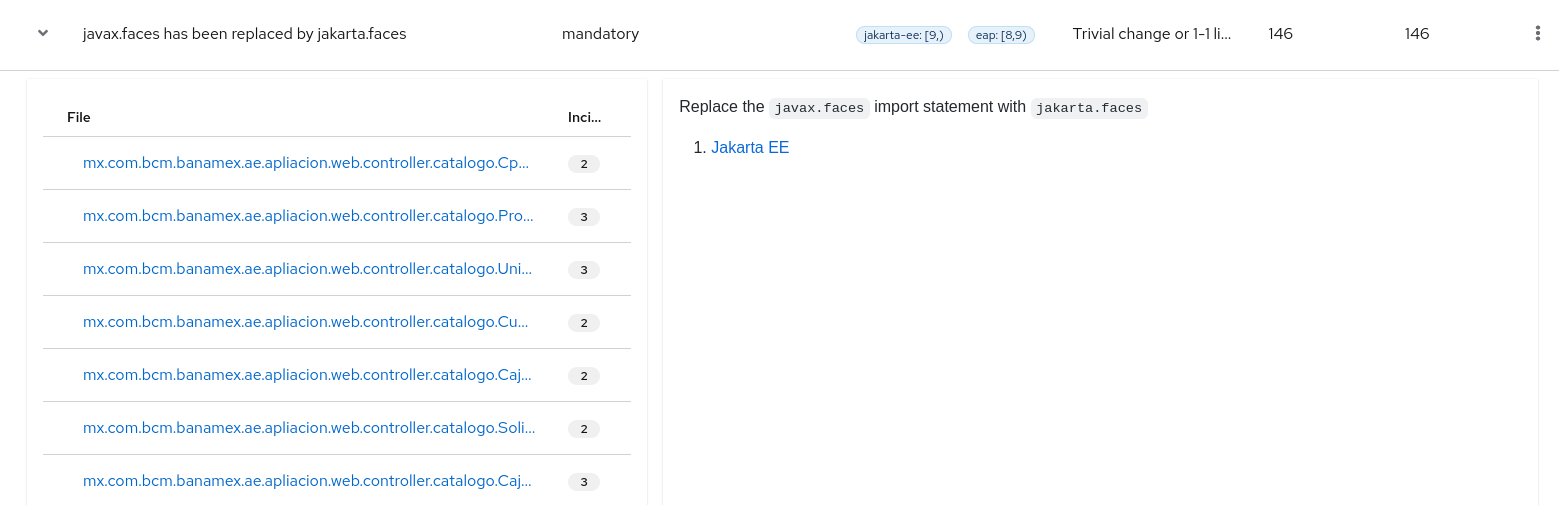The width and height of the screenshot is (1559, 505).
Task: Open the catalogo.Caj... file with 2 incidents
Action: click(x=307, y=374)
